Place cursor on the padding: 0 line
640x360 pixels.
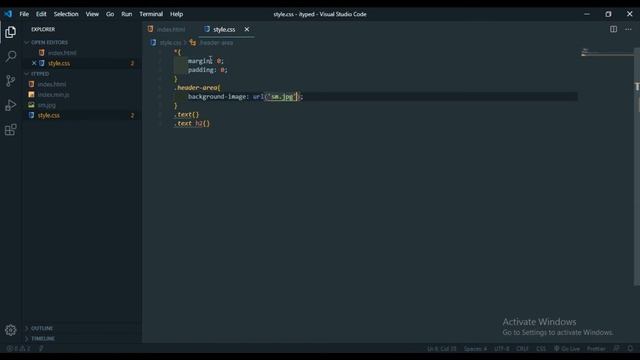(207, 70)
